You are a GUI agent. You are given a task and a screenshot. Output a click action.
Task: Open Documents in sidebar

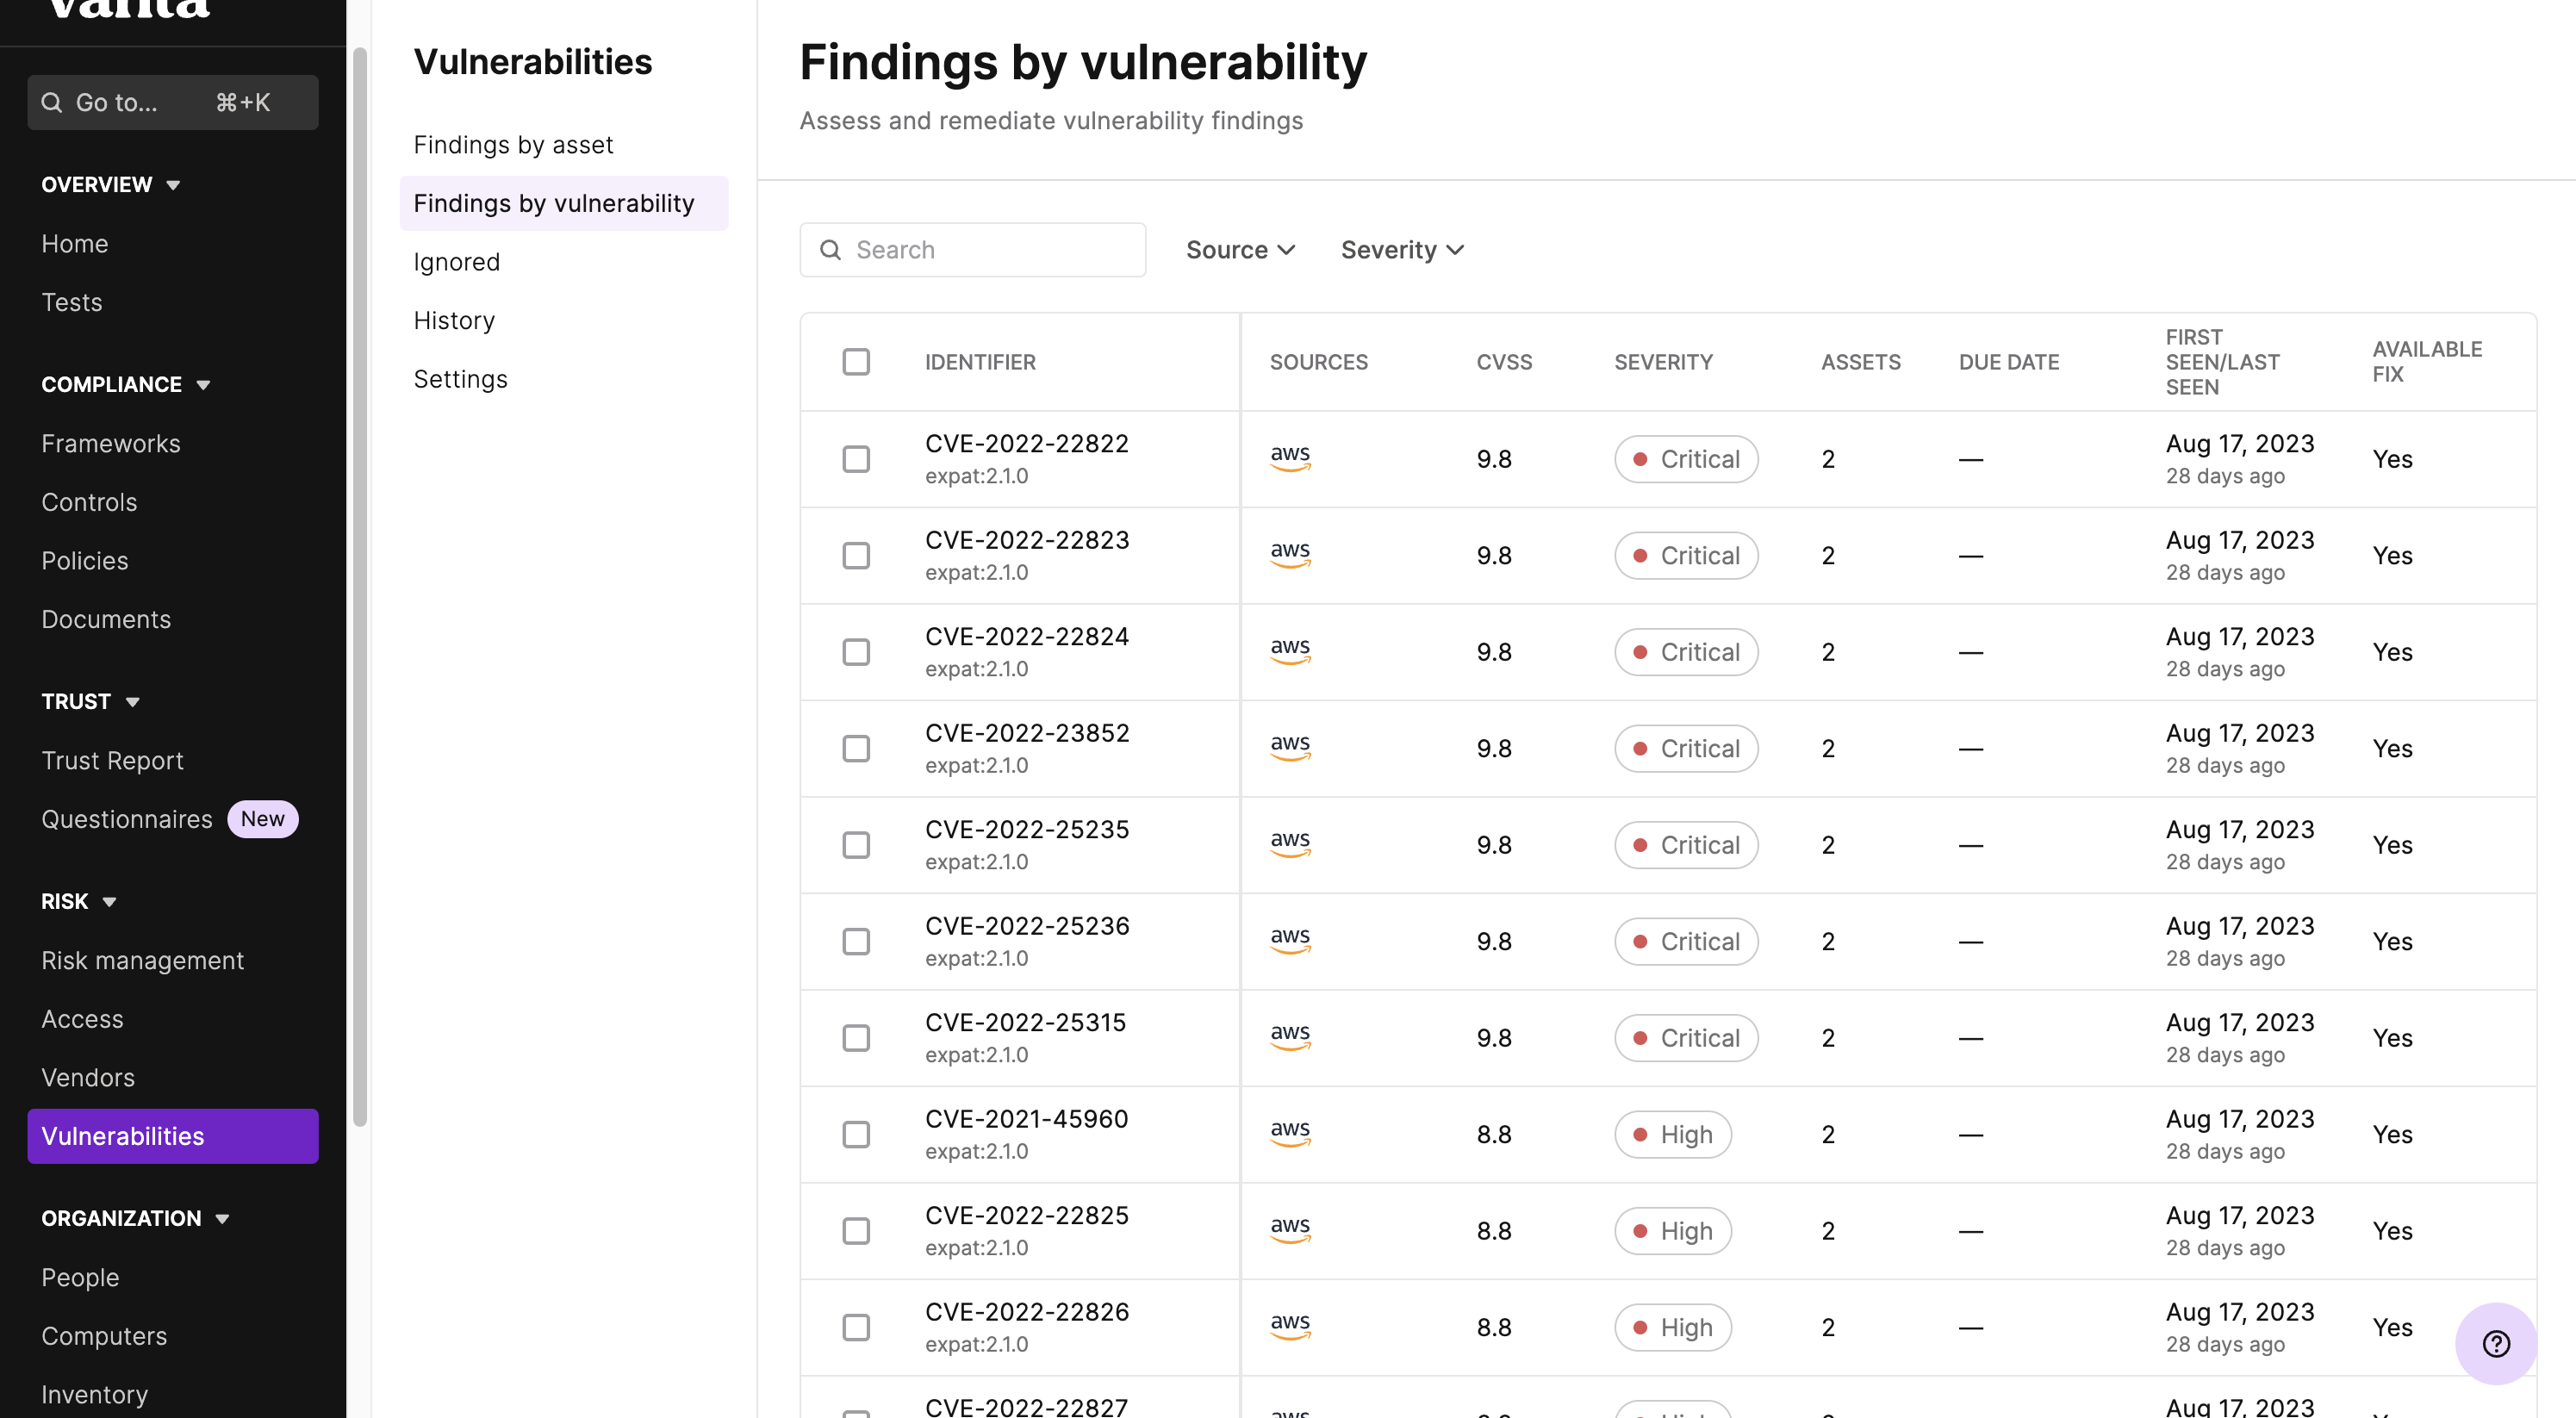point(106,620)
